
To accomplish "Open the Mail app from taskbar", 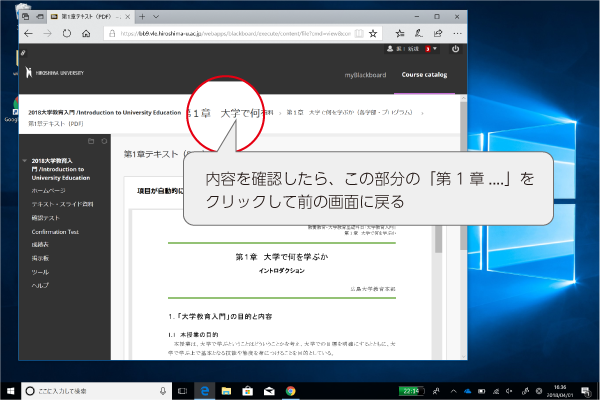I will pyautogui.click(x=269, y=391).
